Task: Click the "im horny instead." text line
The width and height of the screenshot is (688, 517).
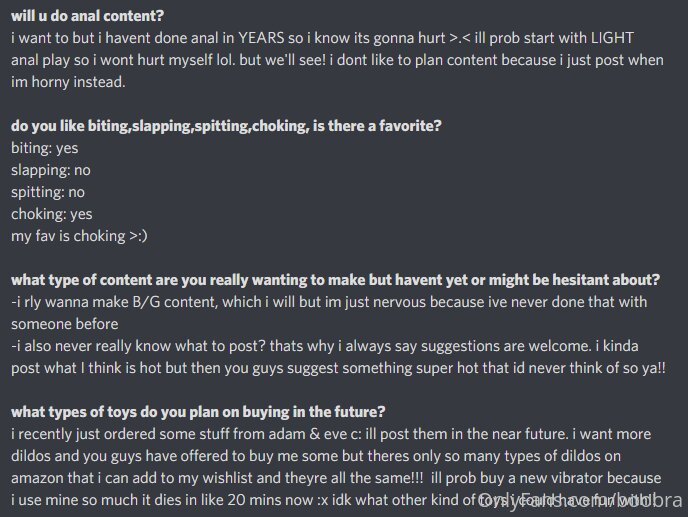Action: click(68, 82)
